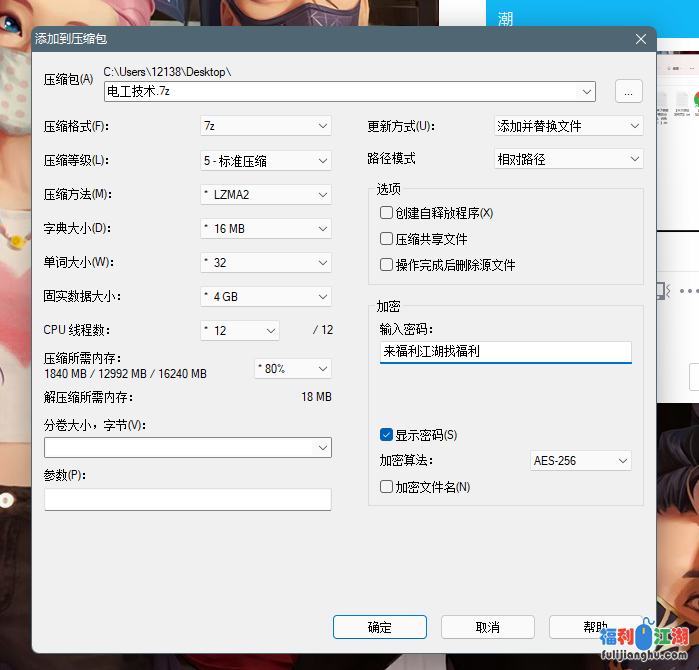Expand the dictionary size 16 MB dropdown
Image resolution: width=699 pixels, height=670 pixels.
pyautogui.click(x=265, y=229)
